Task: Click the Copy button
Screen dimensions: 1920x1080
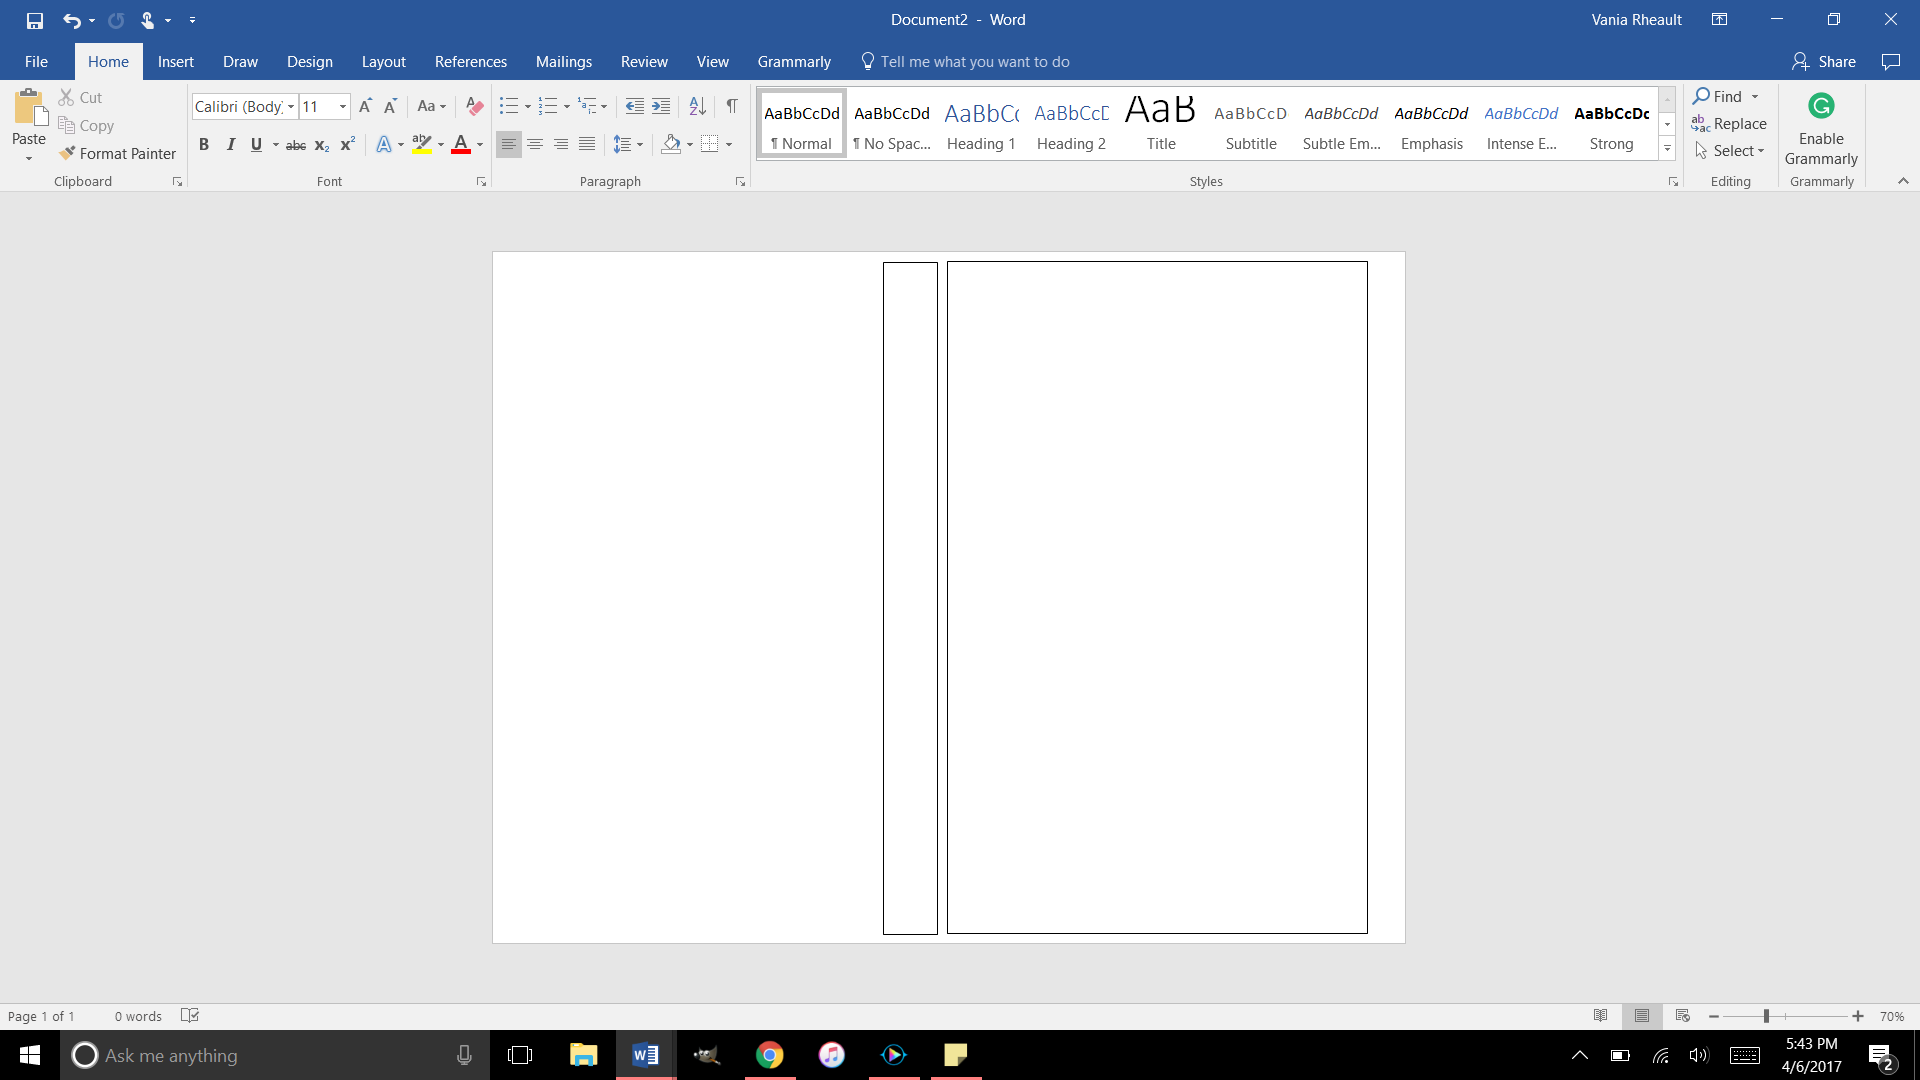Action: tap(86, 125)
